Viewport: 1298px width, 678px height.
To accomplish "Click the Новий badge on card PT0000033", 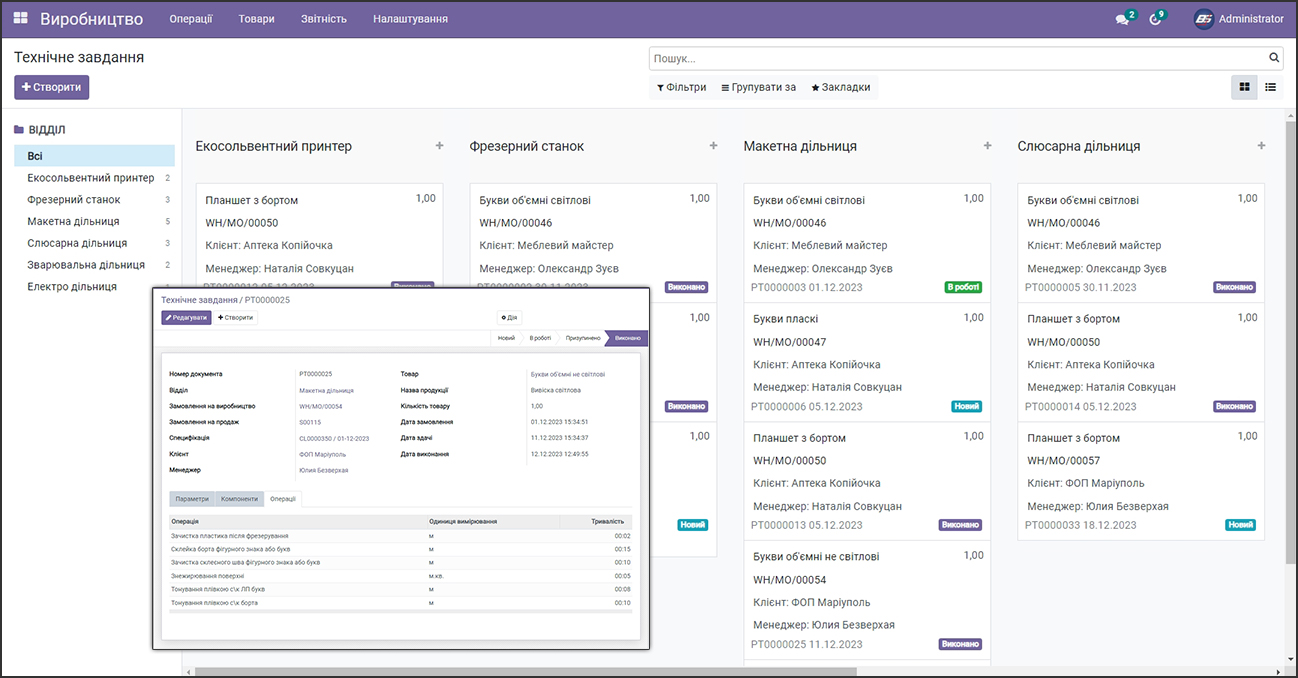I will click(1241, 525).
